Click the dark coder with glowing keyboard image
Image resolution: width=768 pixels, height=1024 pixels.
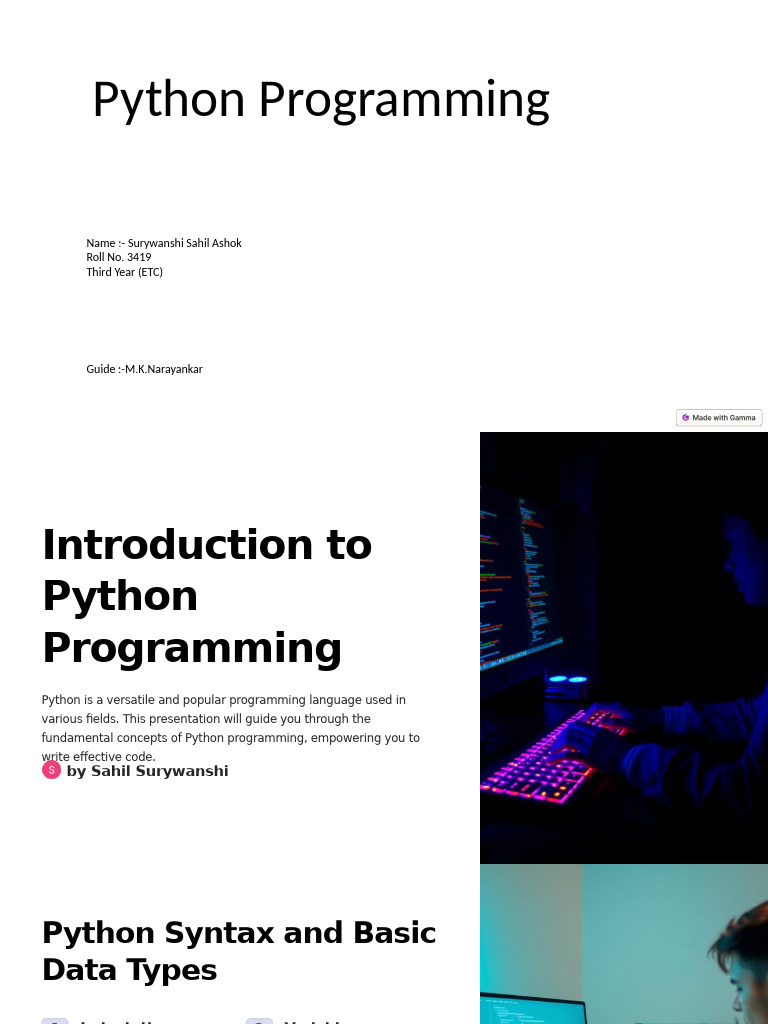pos(624,648)
